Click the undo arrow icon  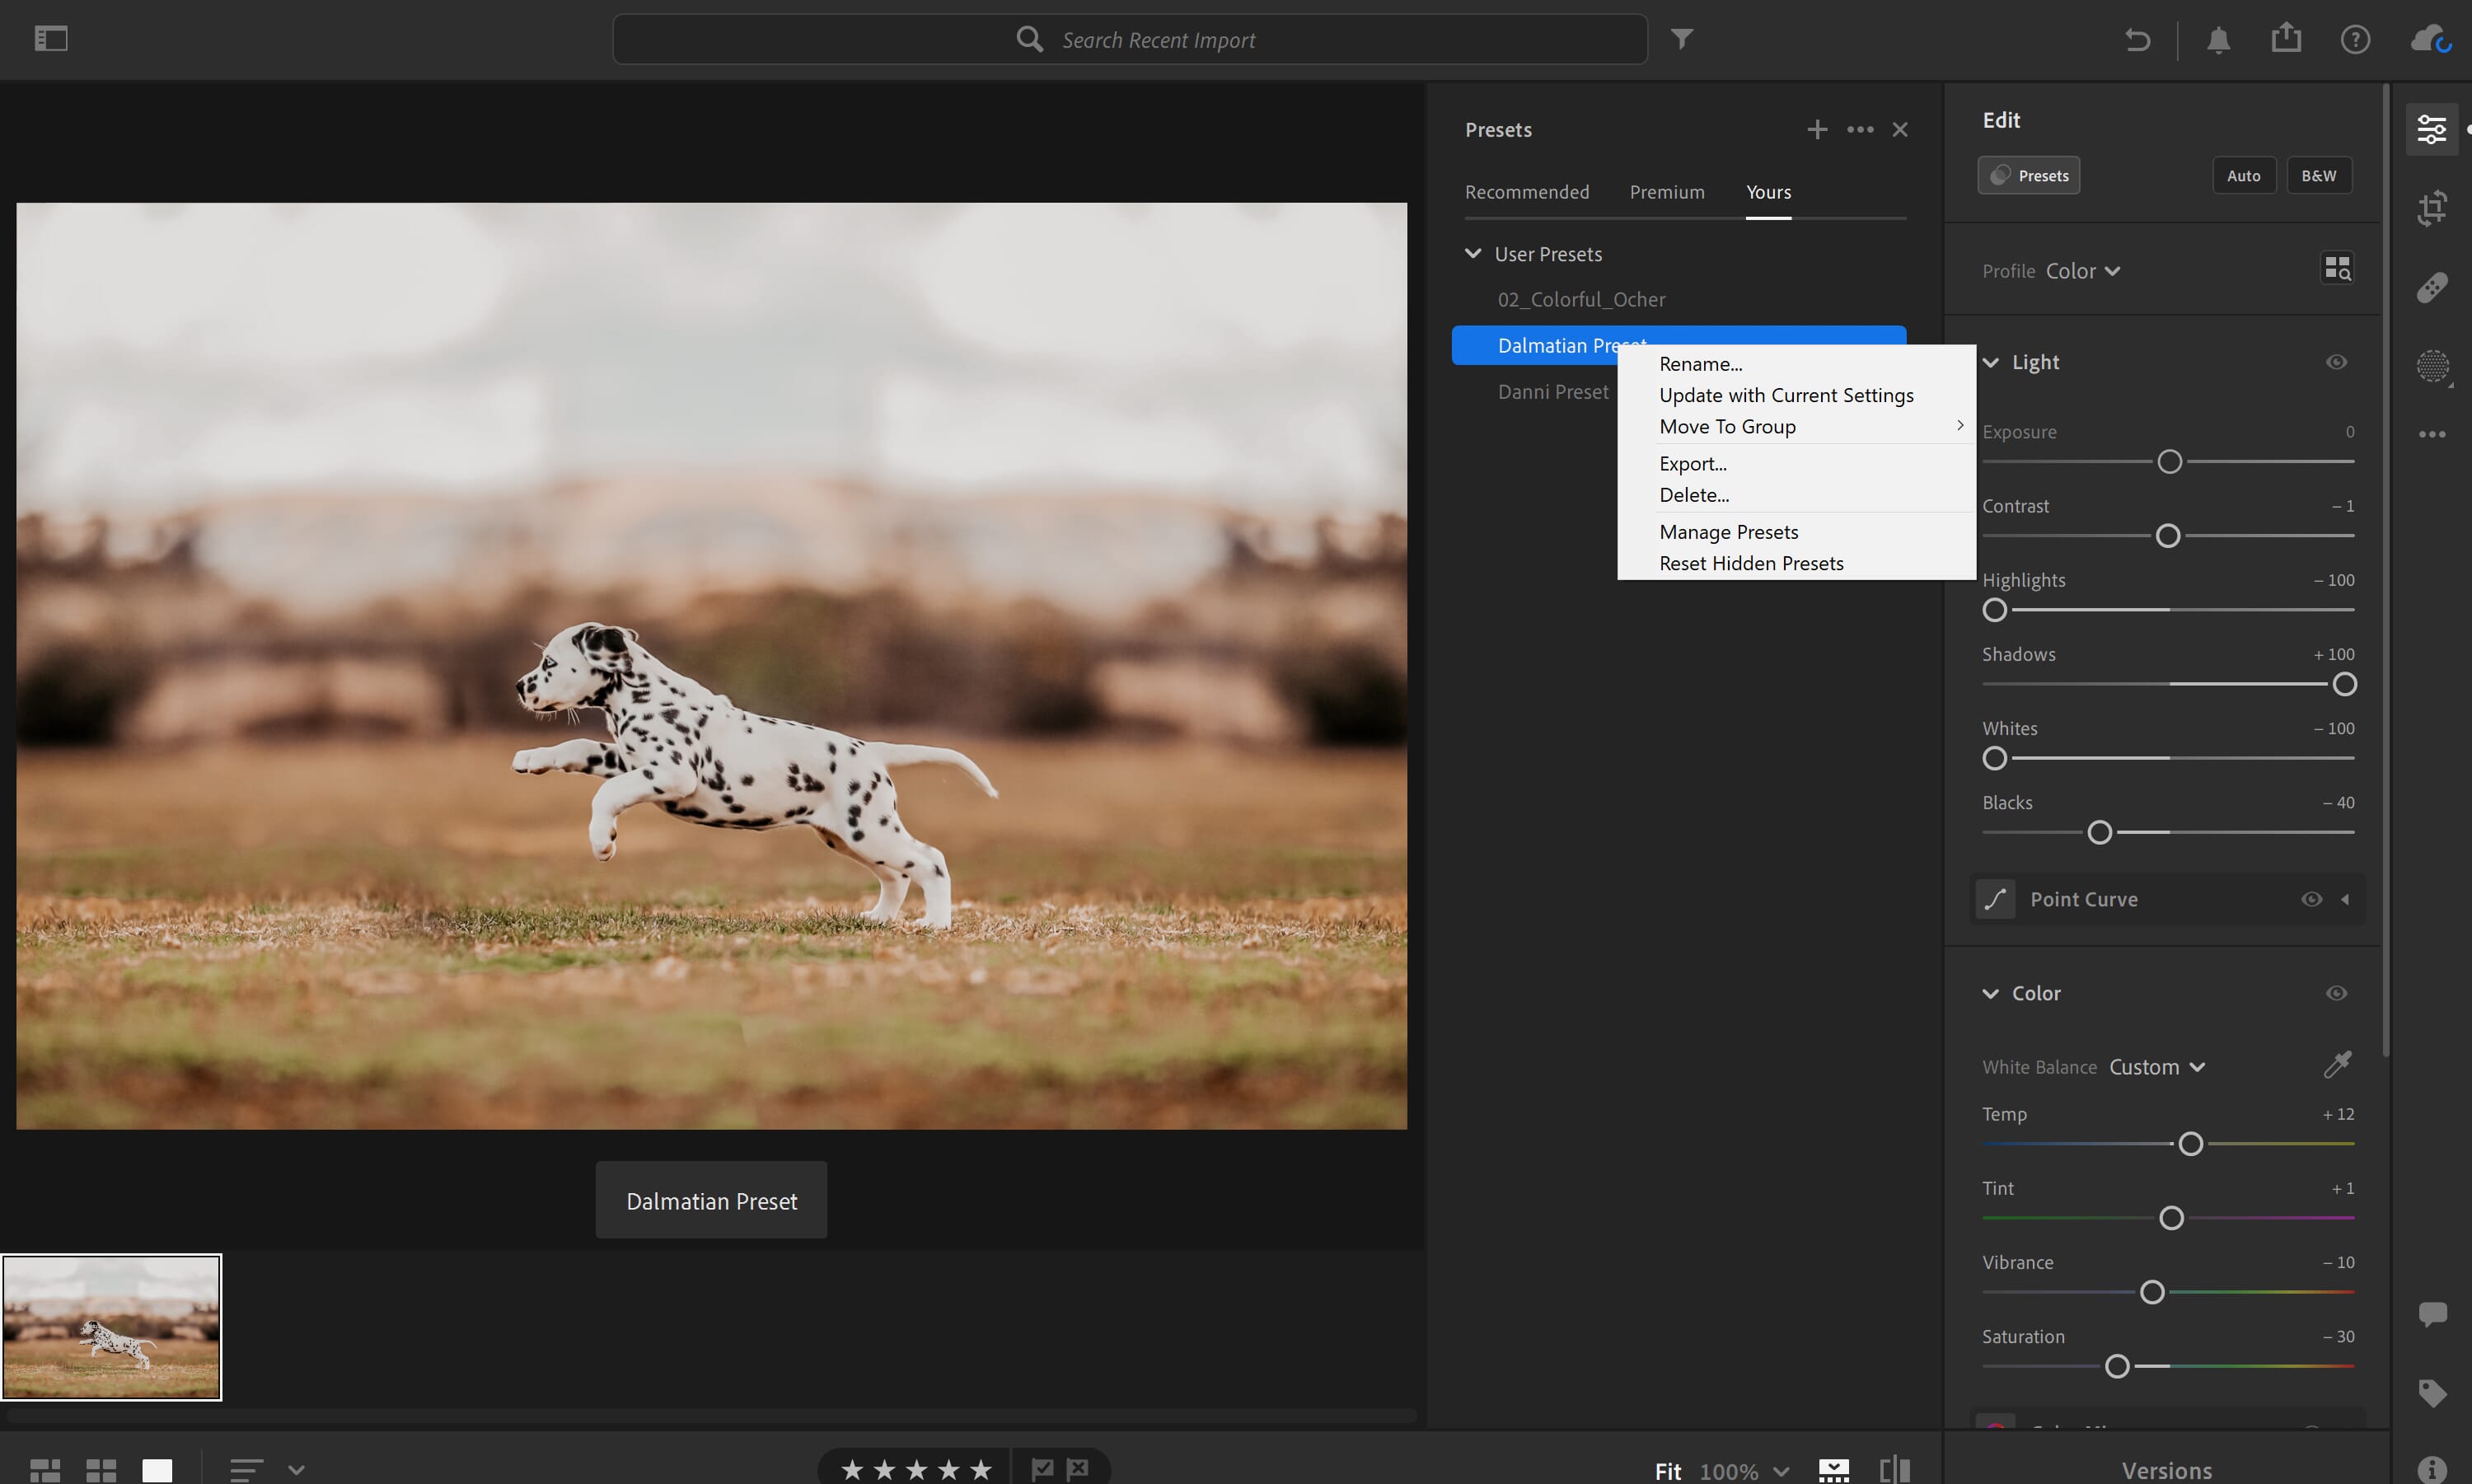tap(2137, 39)
